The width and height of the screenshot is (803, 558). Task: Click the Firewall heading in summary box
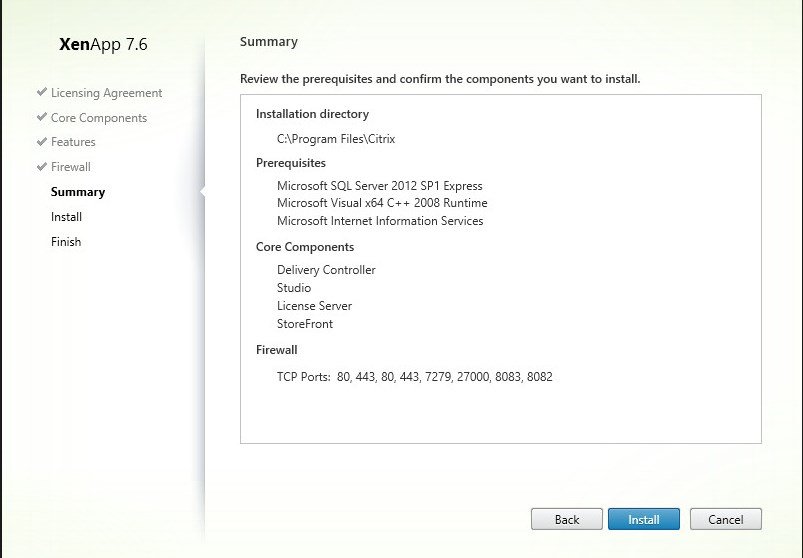pos(277,350)
